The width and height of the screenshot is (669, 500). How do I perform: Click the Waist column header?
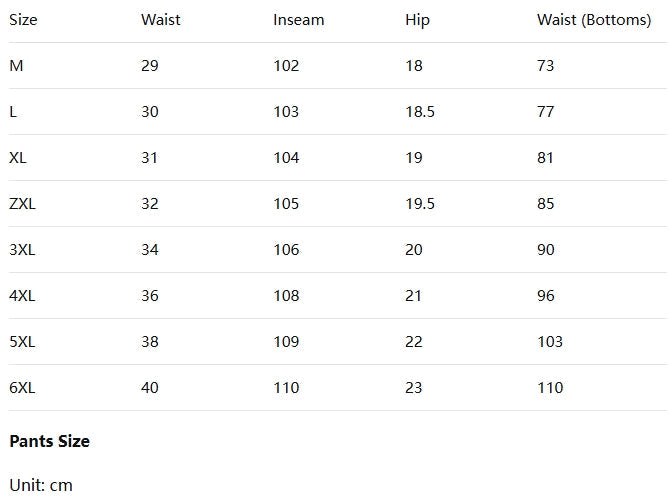coord(160,20)
